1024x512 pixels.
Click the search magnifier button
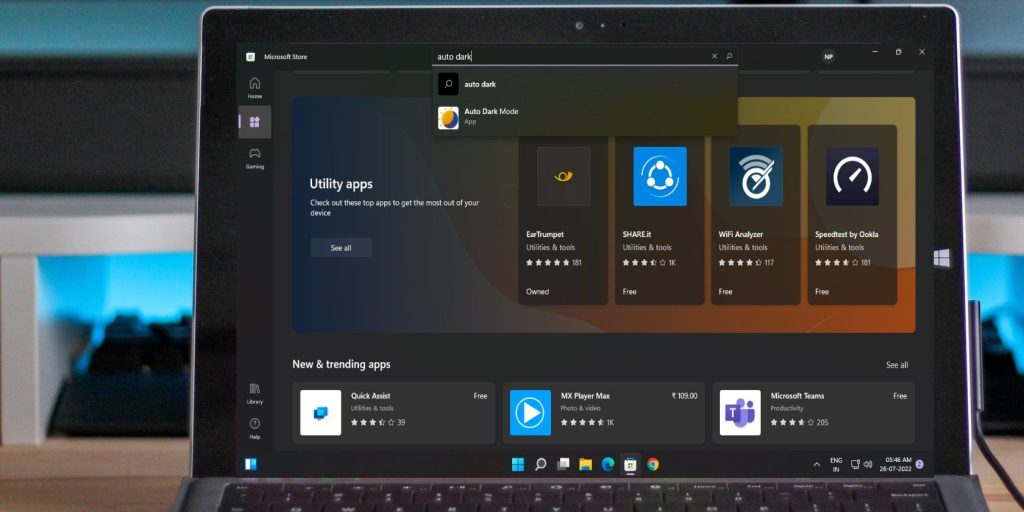pyautogui.click(x=729, y=57)
